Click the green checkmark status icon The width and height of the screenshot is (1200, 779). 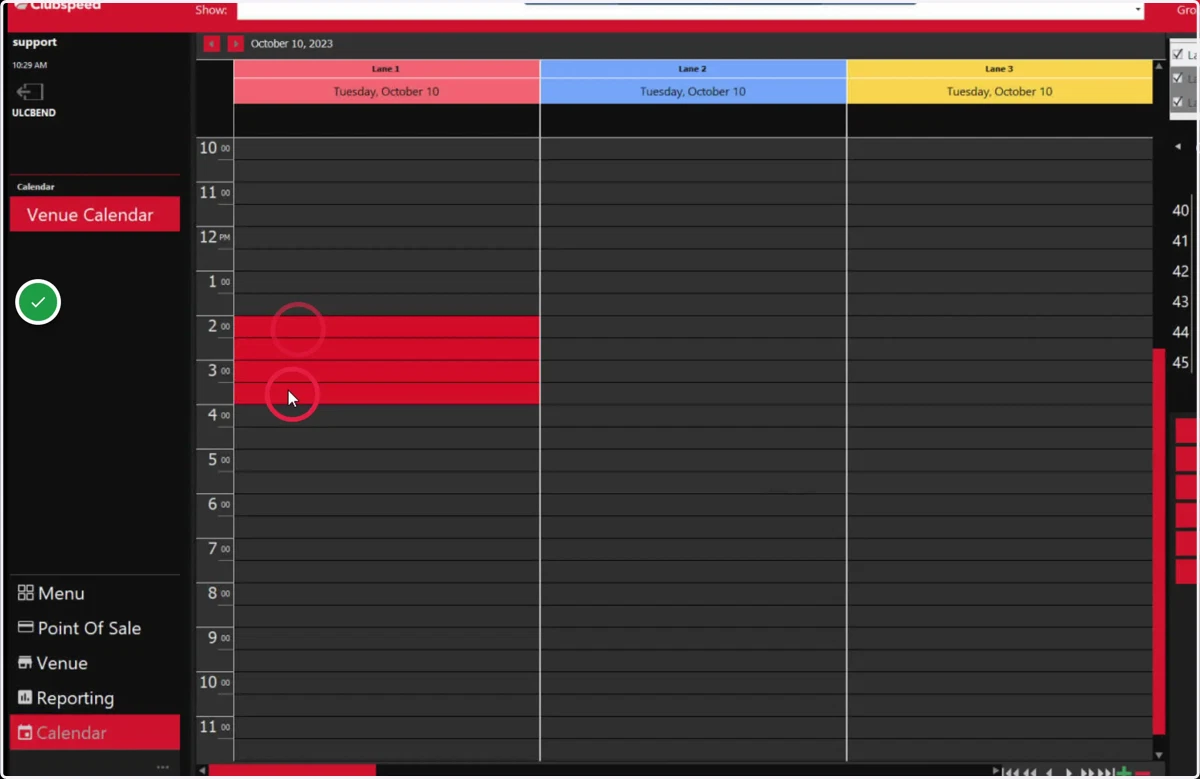tap(38, 302)
